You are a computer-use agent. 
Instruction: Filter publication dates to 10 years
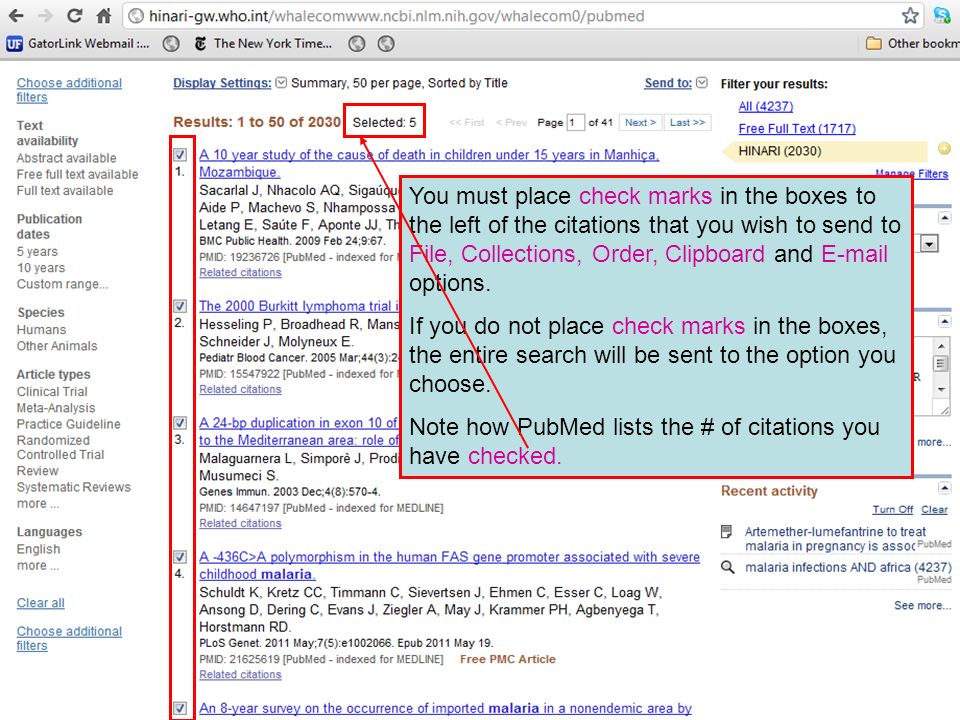pyautogui.click(x=40, y=268)
